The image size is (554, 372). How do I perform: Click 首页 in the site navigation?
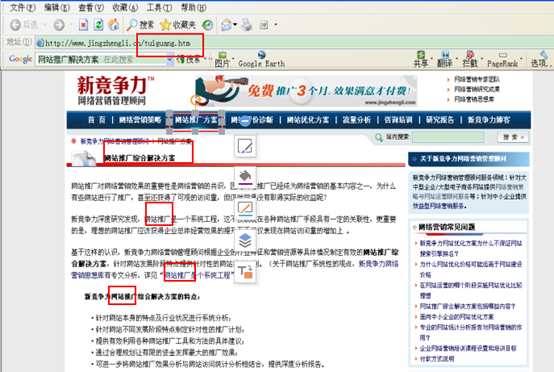97,120
